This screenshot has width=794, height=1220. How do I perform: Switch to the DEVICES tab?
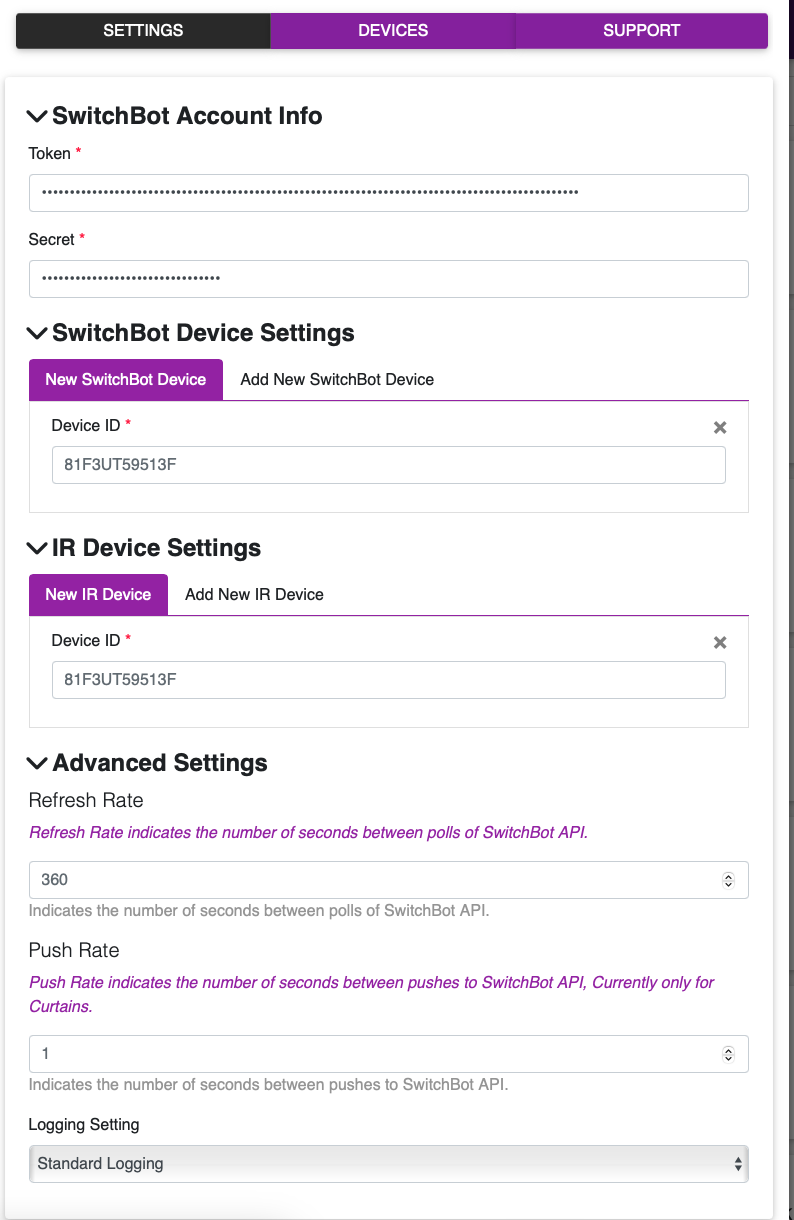tap(392, 30)
